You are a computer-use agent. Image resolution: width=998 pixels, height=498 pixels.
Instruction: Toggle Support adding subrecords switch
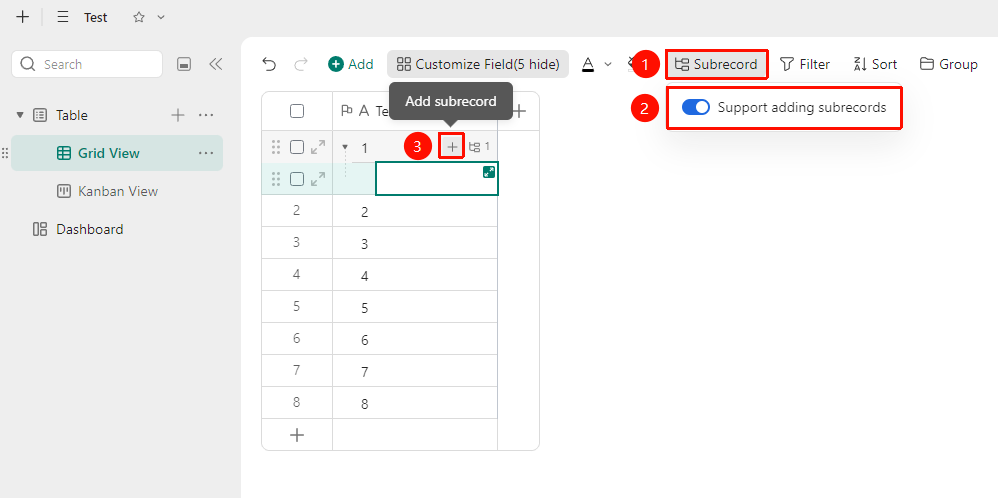[x=696, y=108]
